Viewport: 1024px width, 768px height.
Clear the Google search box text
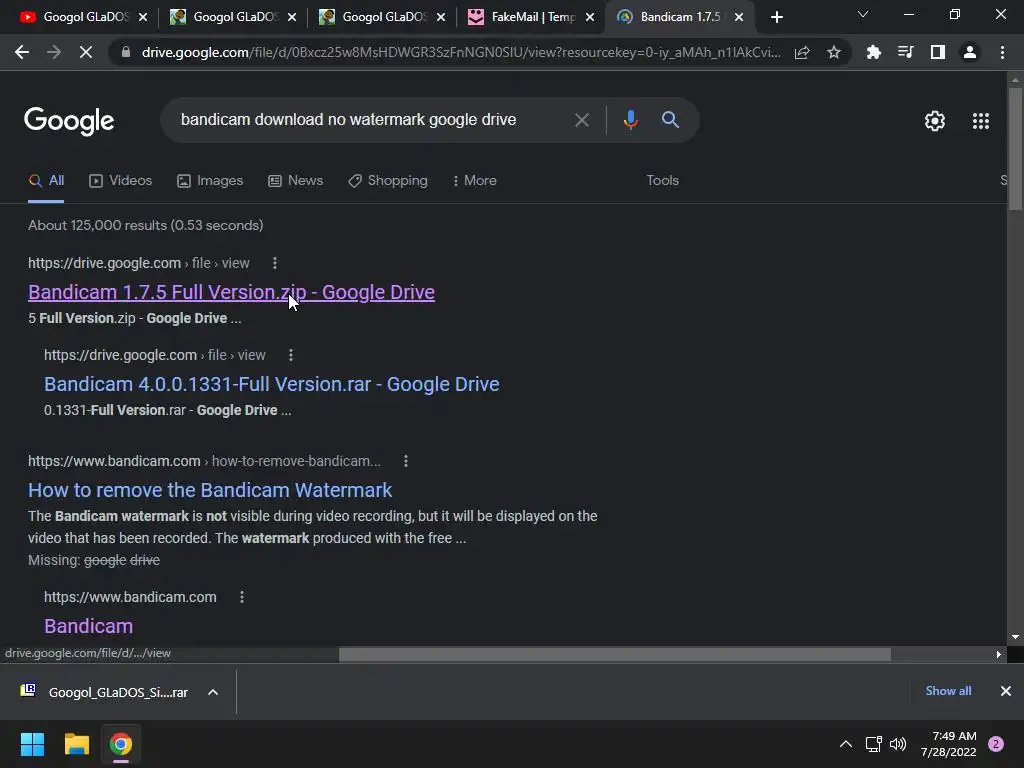point(581,120)
